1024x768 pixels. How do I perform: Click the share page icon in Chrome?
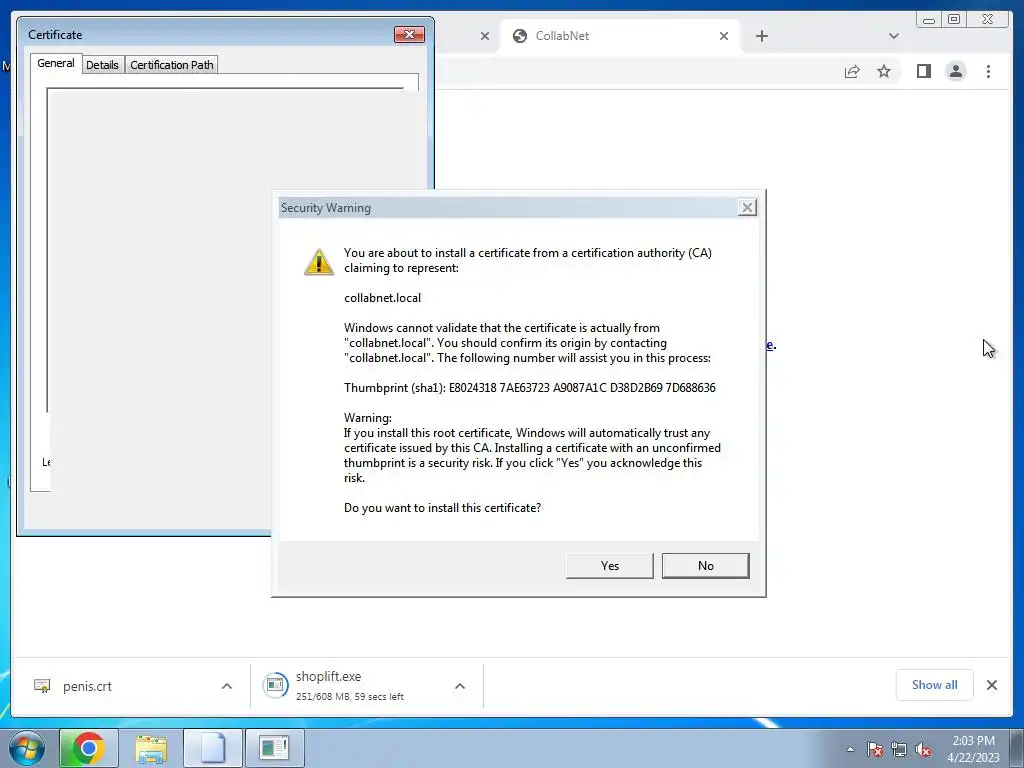[852, 71]
